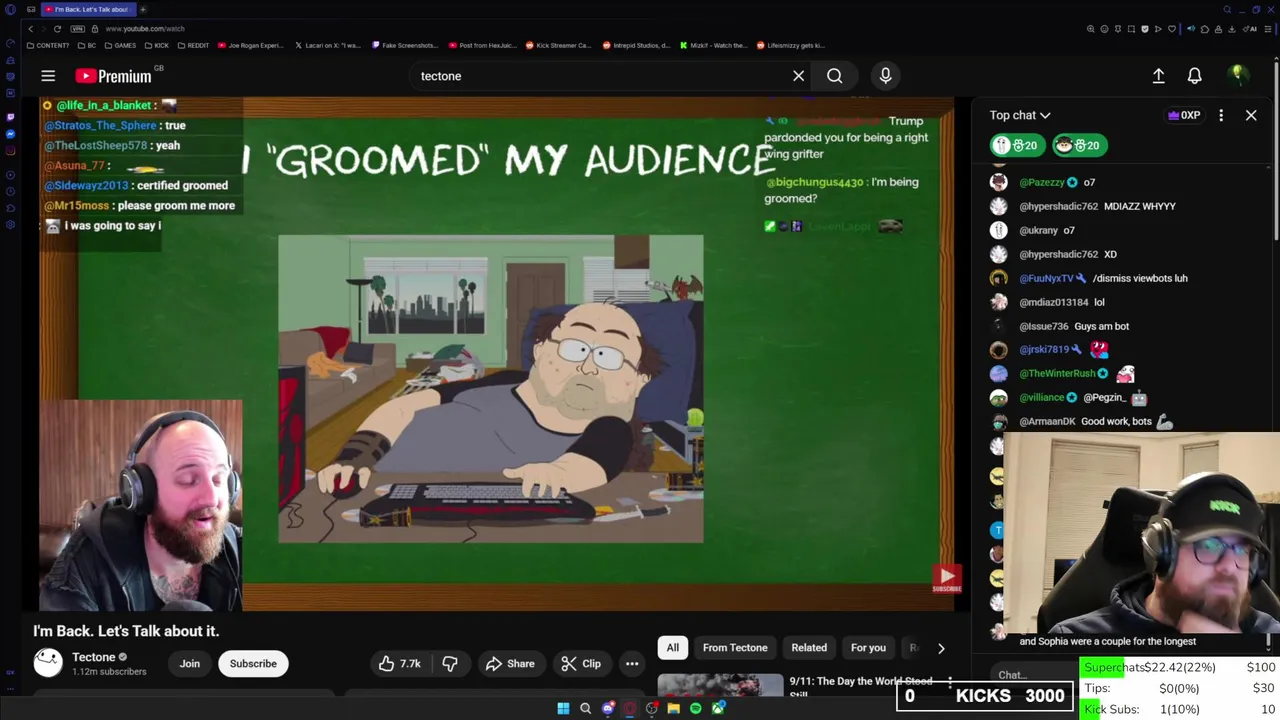Subscribe to the Tectone channel
The height and width of the screenshot is (720, 1280).
coord(253,664)
